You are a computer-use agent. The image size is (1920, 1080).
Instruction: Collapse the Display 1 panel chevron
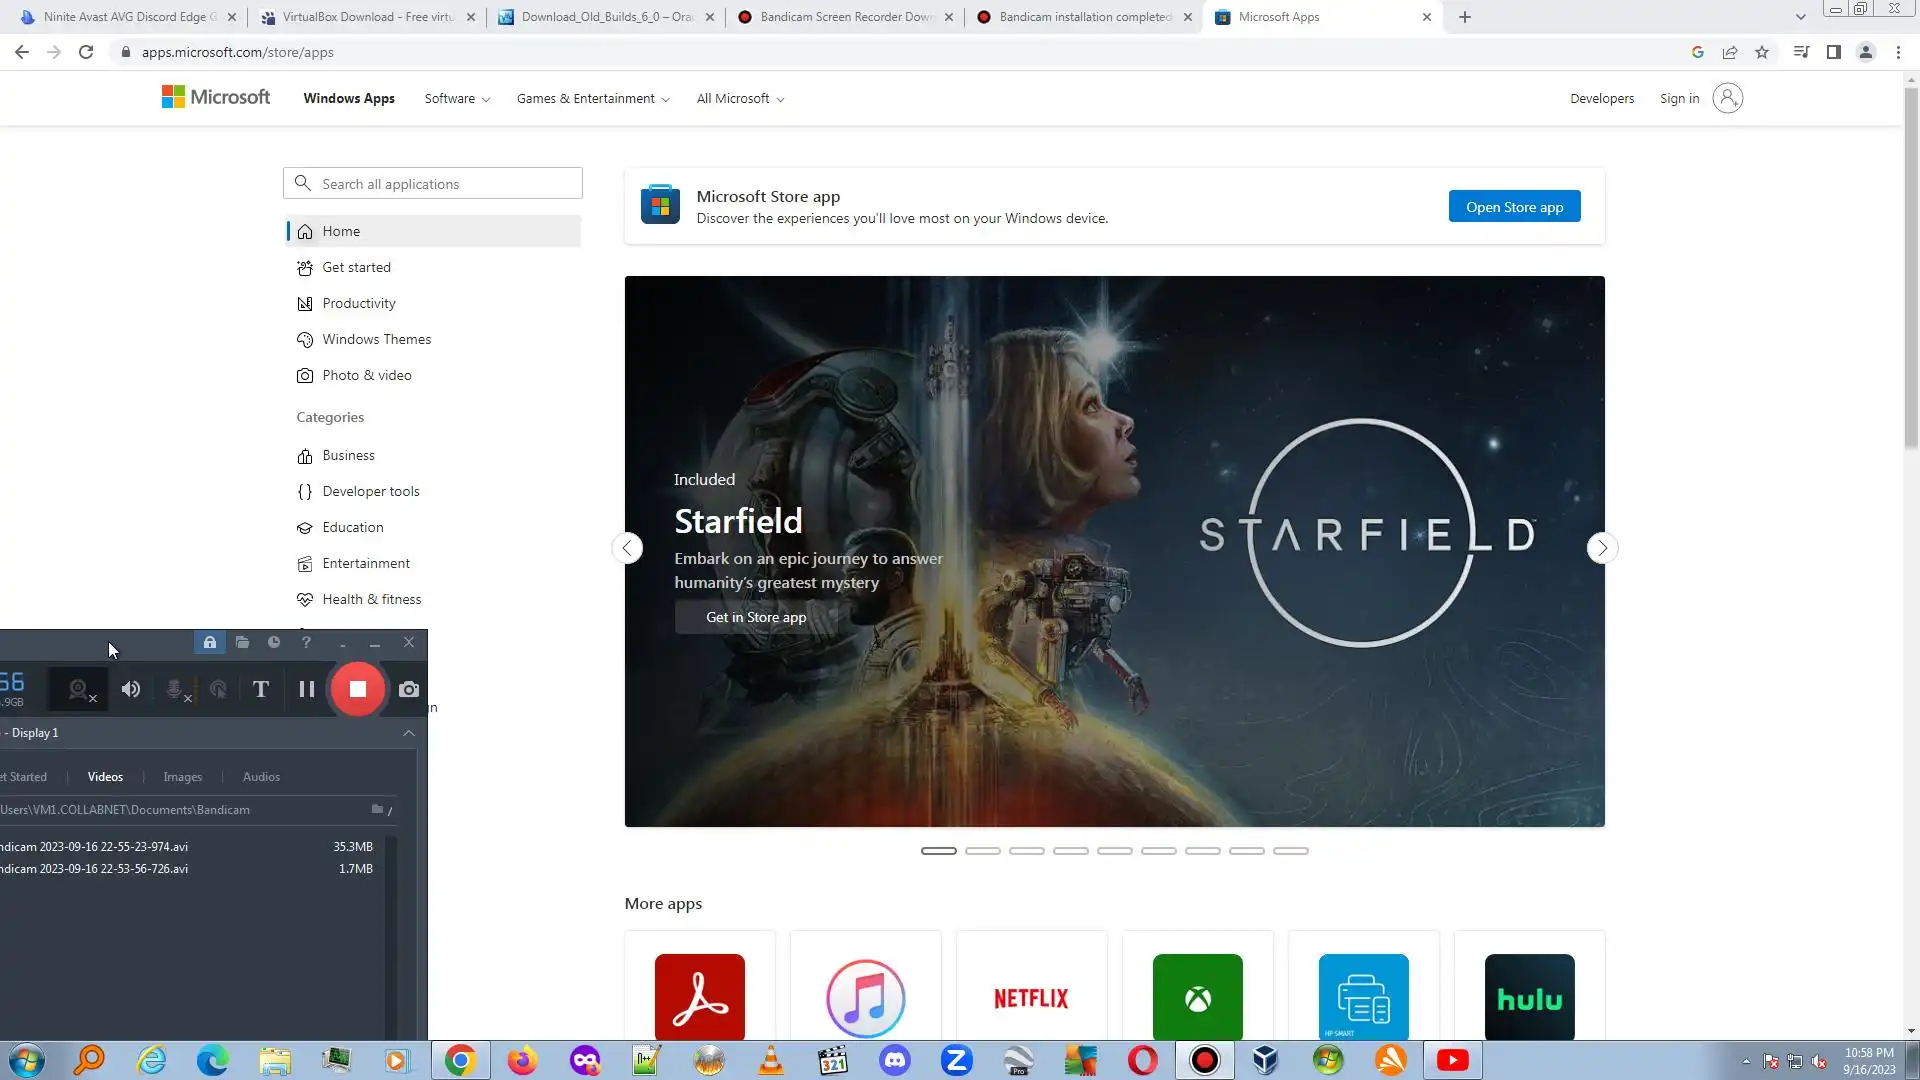pyautogui.click(x=409, y=733)
